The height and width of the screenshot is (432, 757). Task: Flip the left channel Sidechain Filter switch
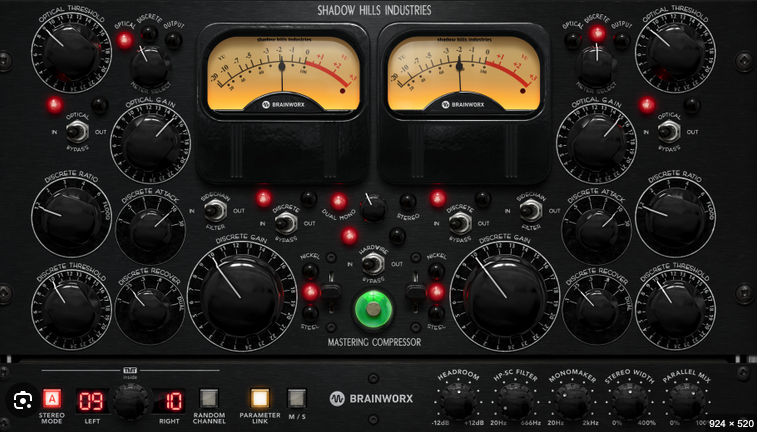(215, 210)
